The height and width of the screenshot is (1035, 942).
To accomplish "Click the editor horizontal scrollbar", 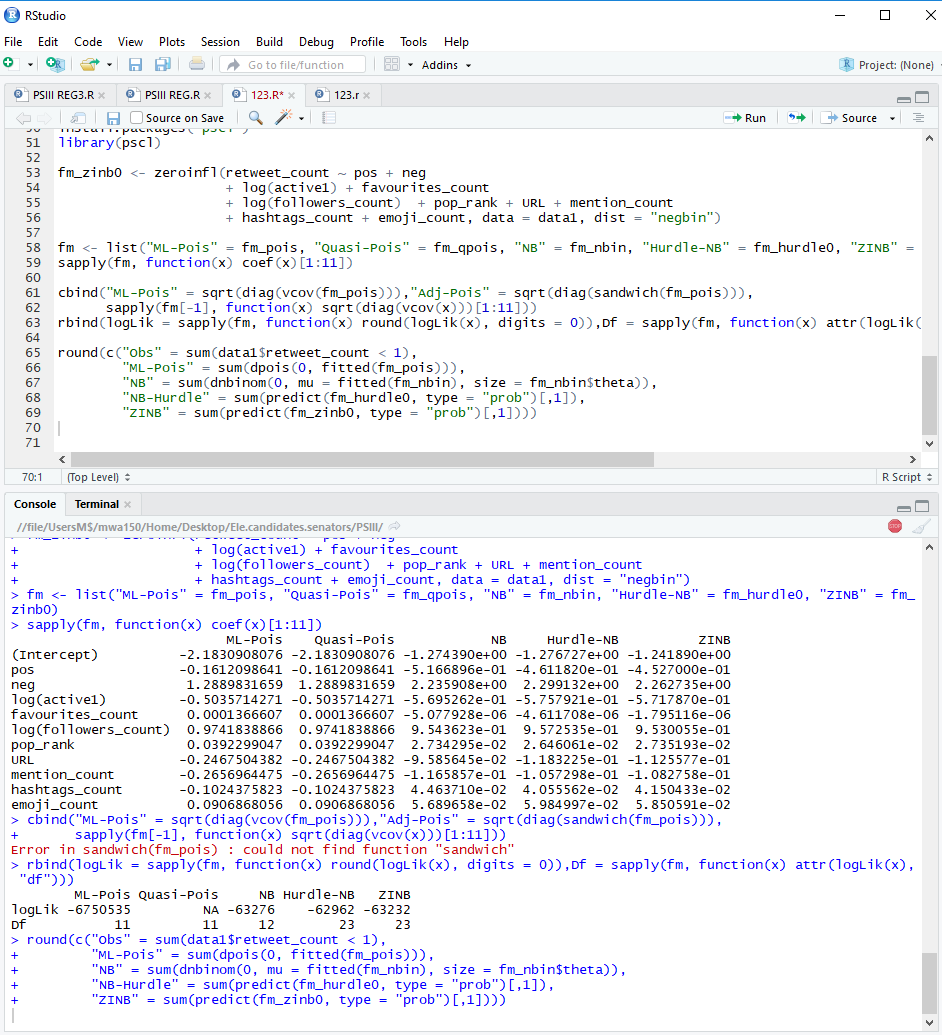I will [362, 459].
